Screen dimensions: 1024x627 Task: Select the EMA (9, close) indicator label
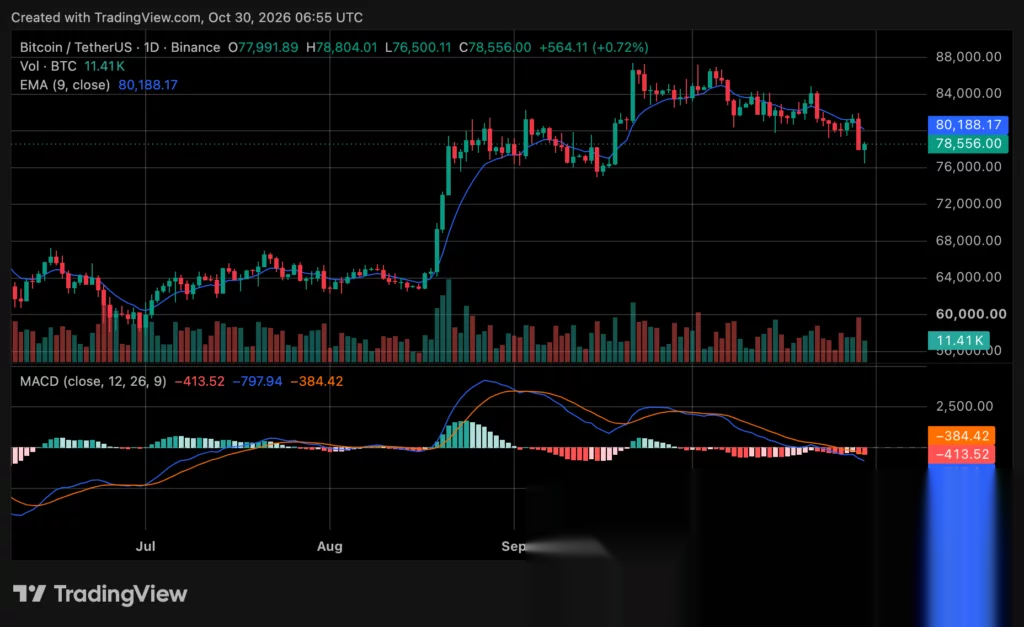point(65,85)
